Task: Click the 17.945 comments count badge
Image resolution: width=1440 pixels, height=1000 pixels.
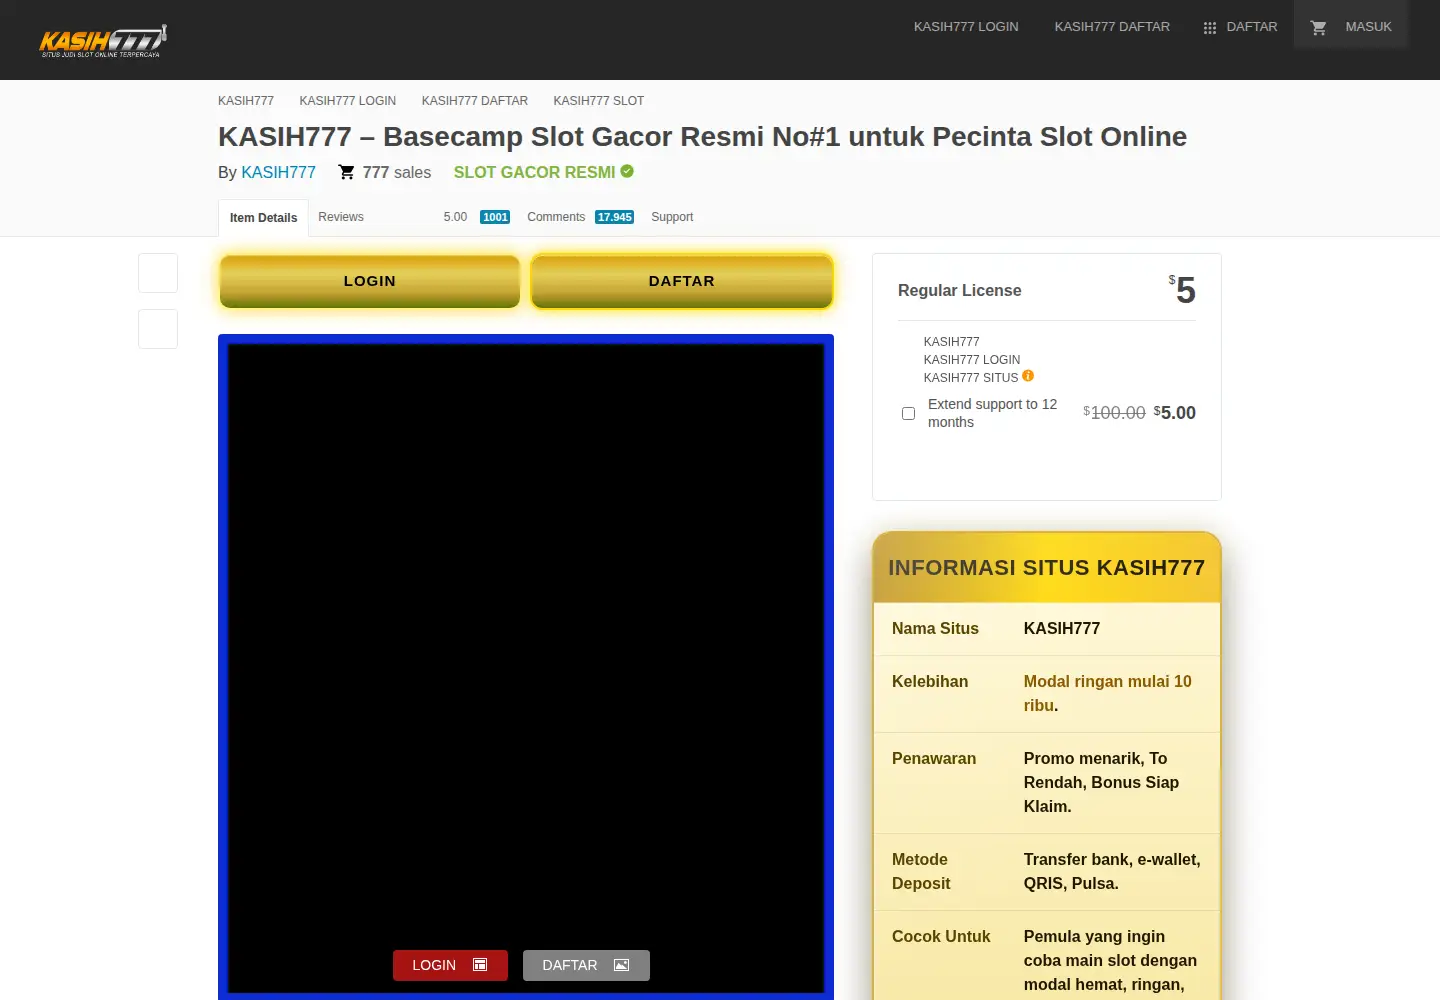Action: pyautogui.click(x=614, y=217)
